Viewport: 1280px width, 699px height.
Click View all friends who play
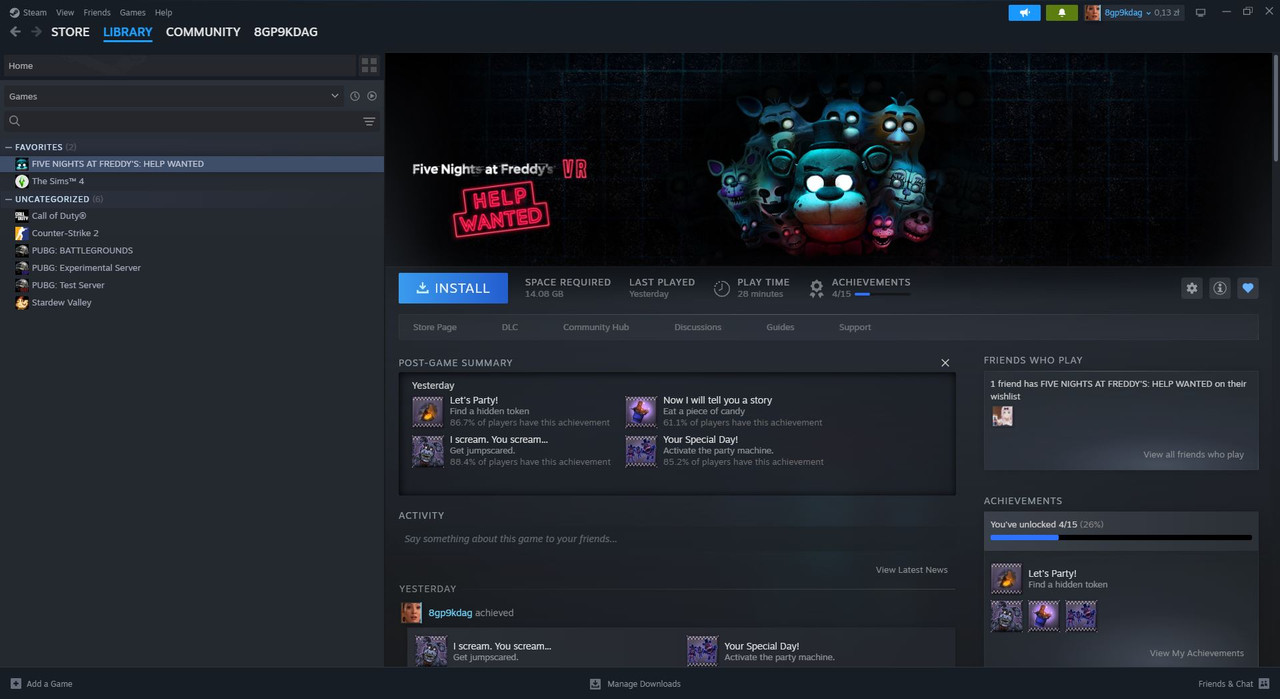click(x=1194, y=455)
